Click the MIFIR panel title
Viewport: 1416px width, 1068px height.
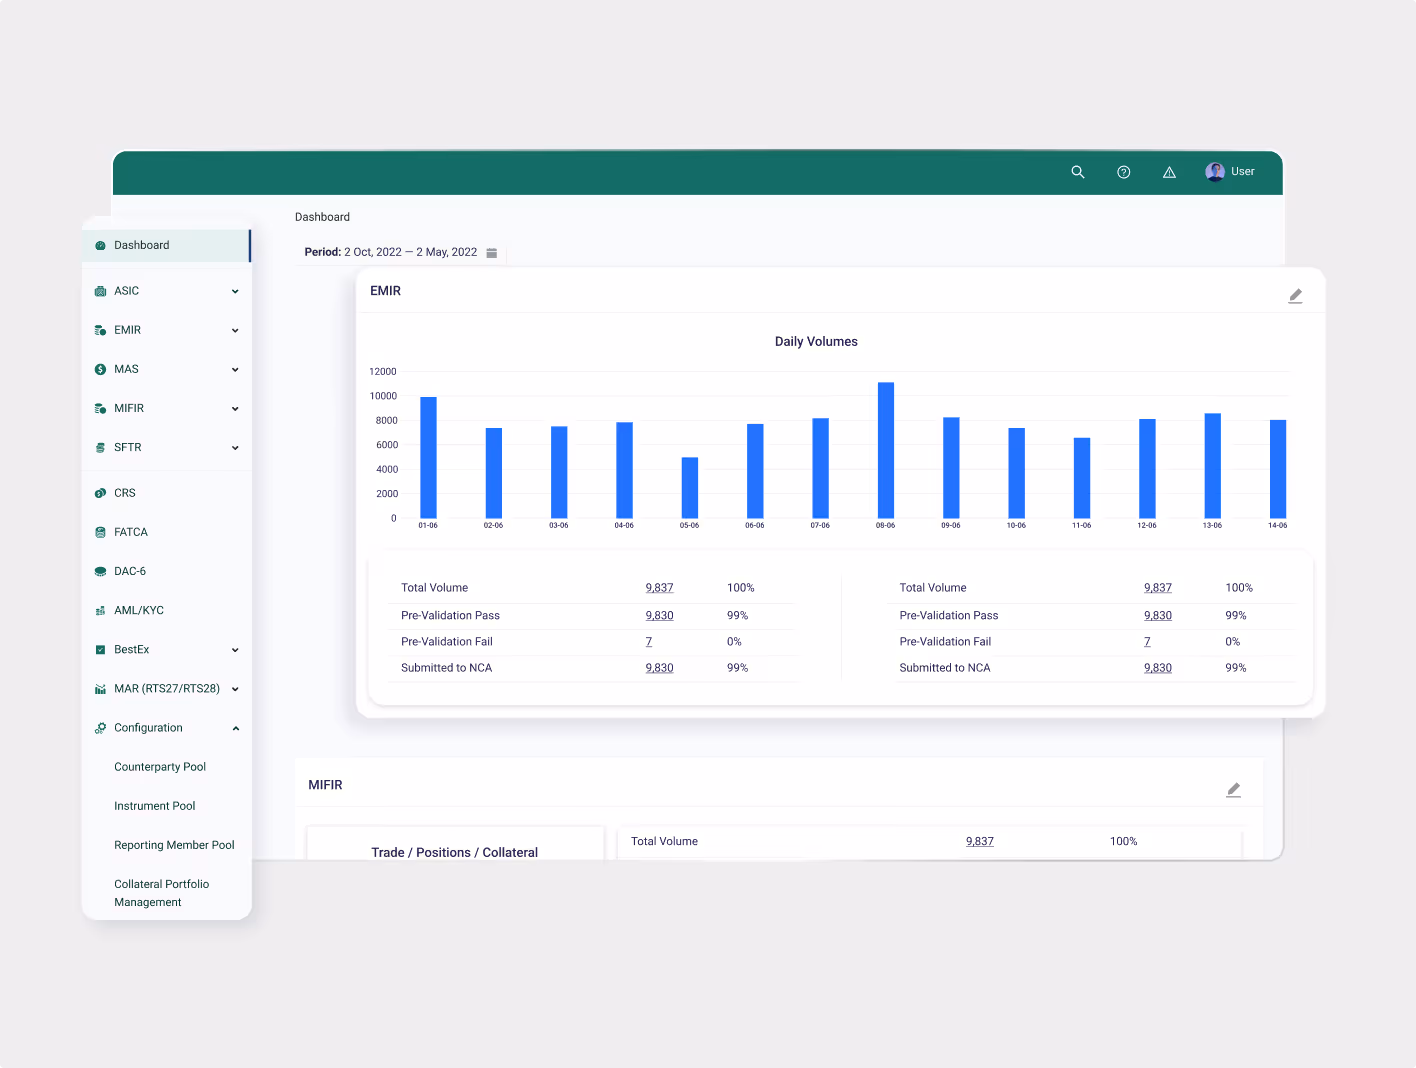pyautogui.click(x=325, y=785)
